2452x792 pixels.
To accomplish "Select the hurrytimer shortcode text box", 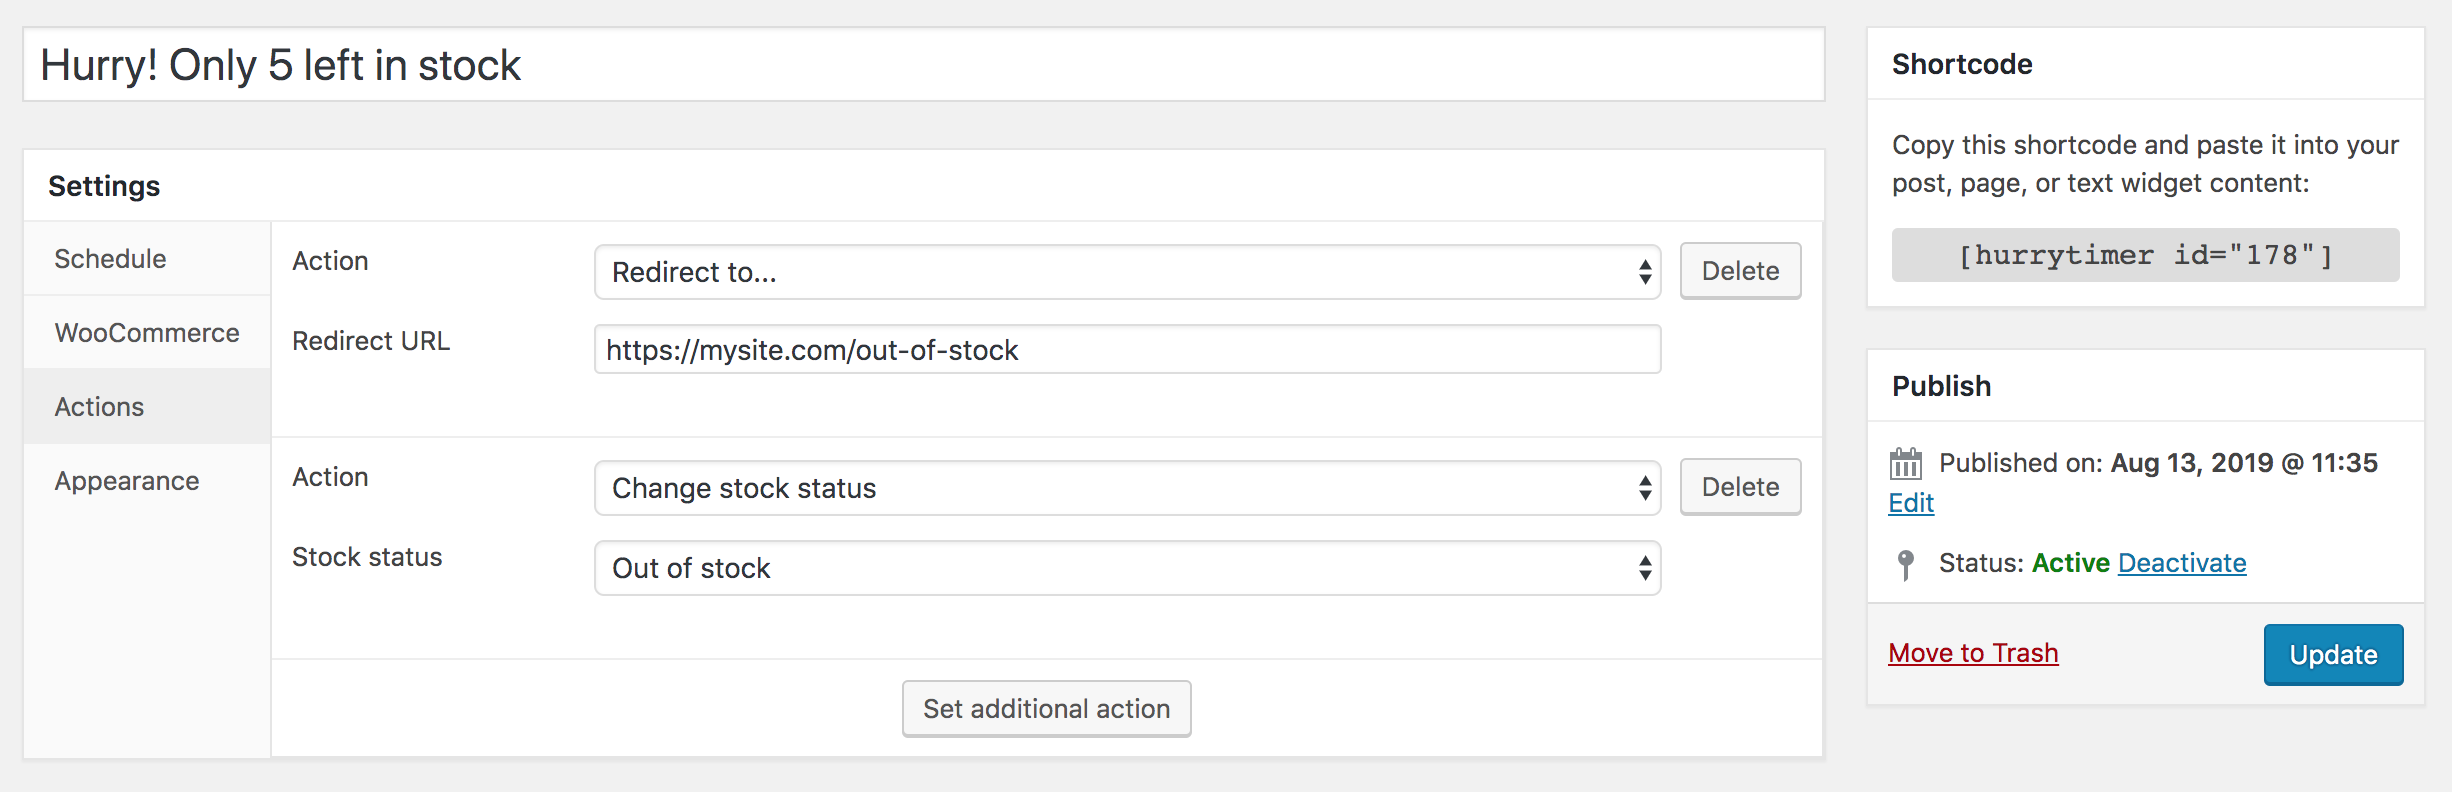I will click(2145, 255).
